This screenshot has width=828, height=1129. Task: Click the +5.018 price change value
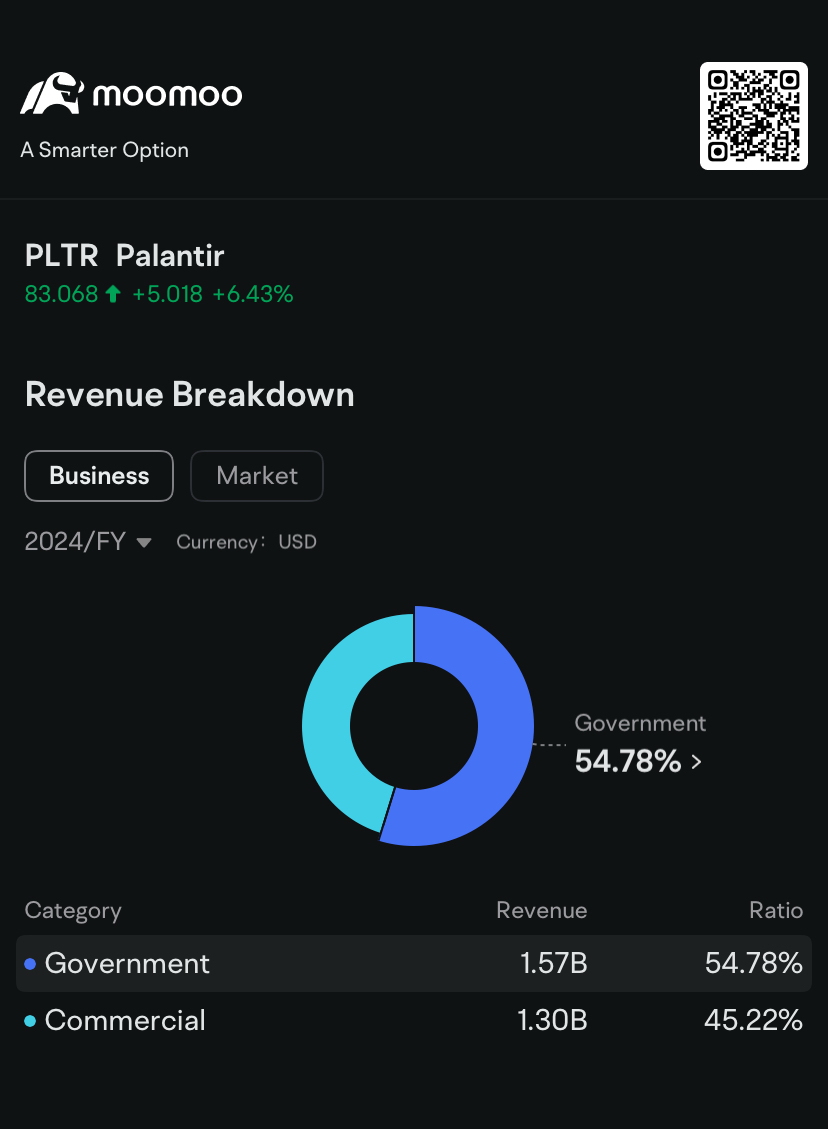pos(167,294)
